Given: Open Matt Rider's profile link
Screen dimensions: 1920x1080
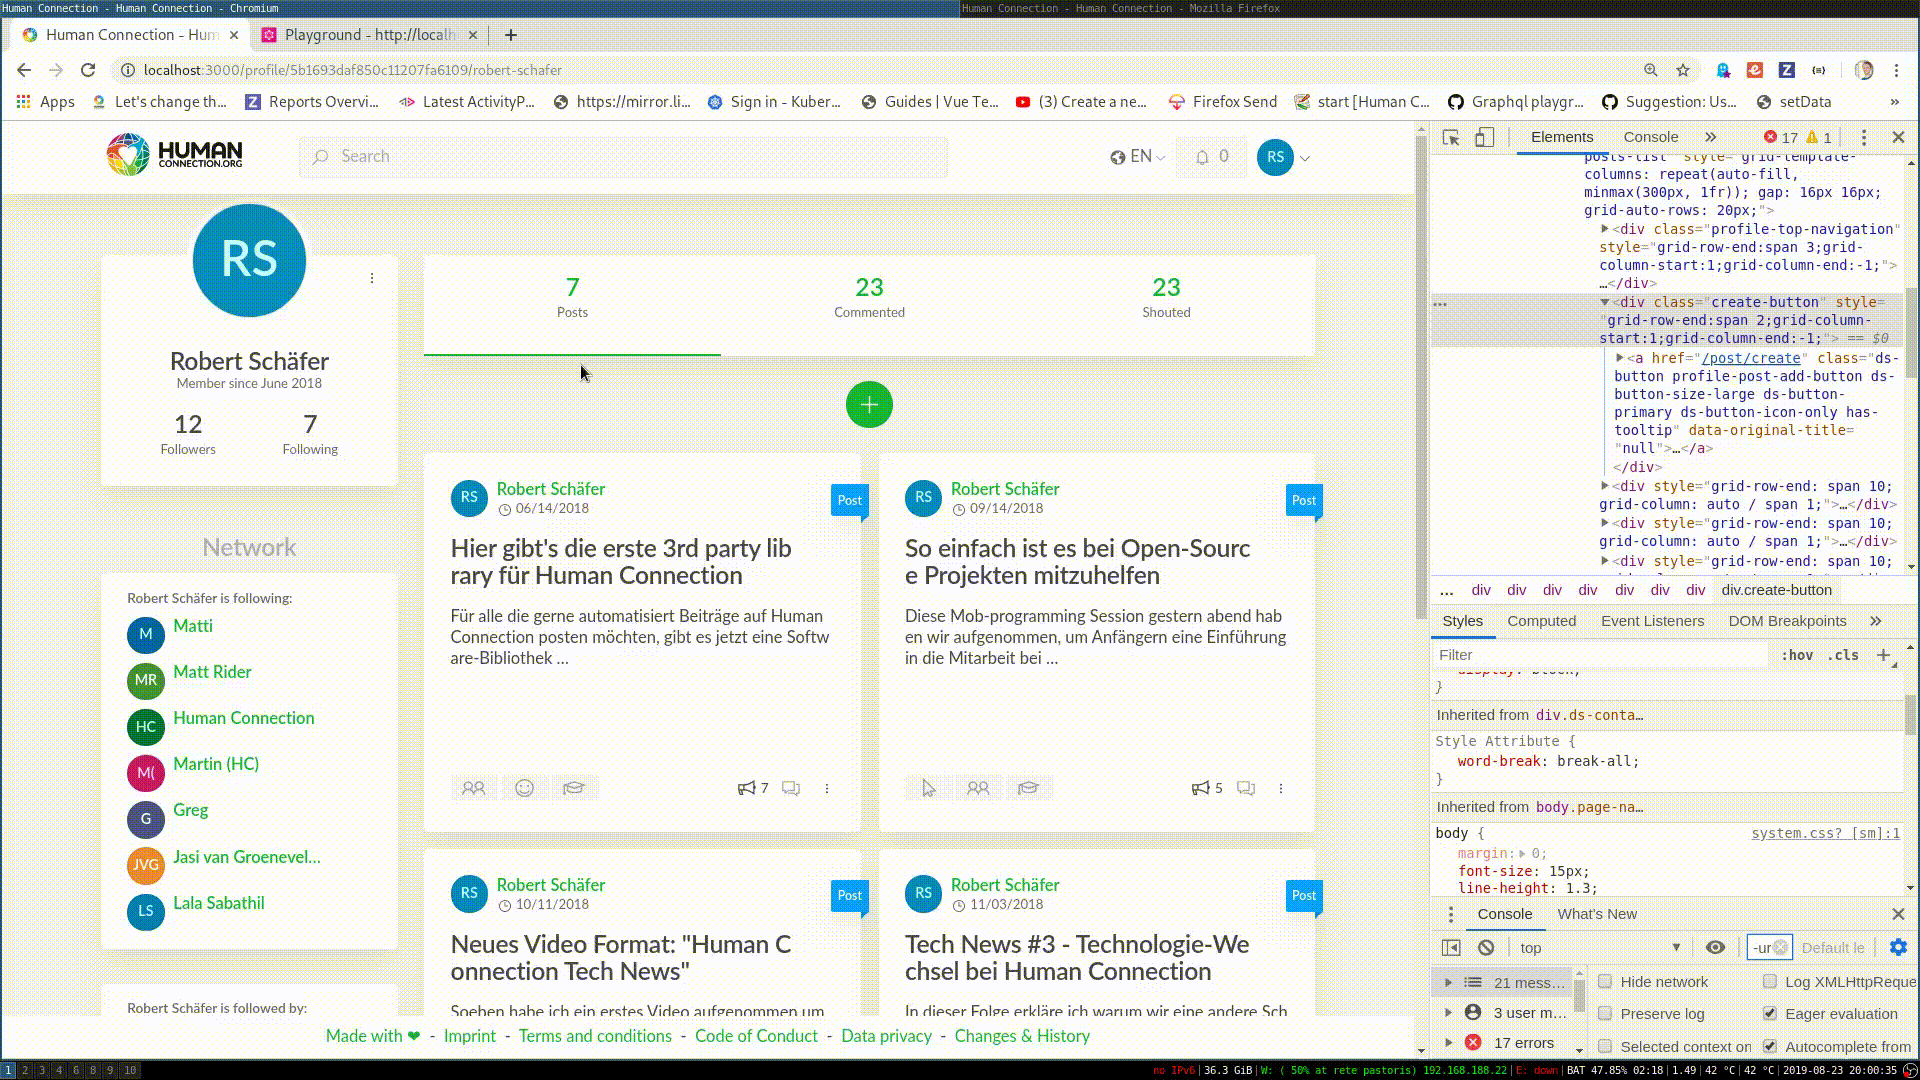Looking at the screenshot, I should tap(212, 672).
